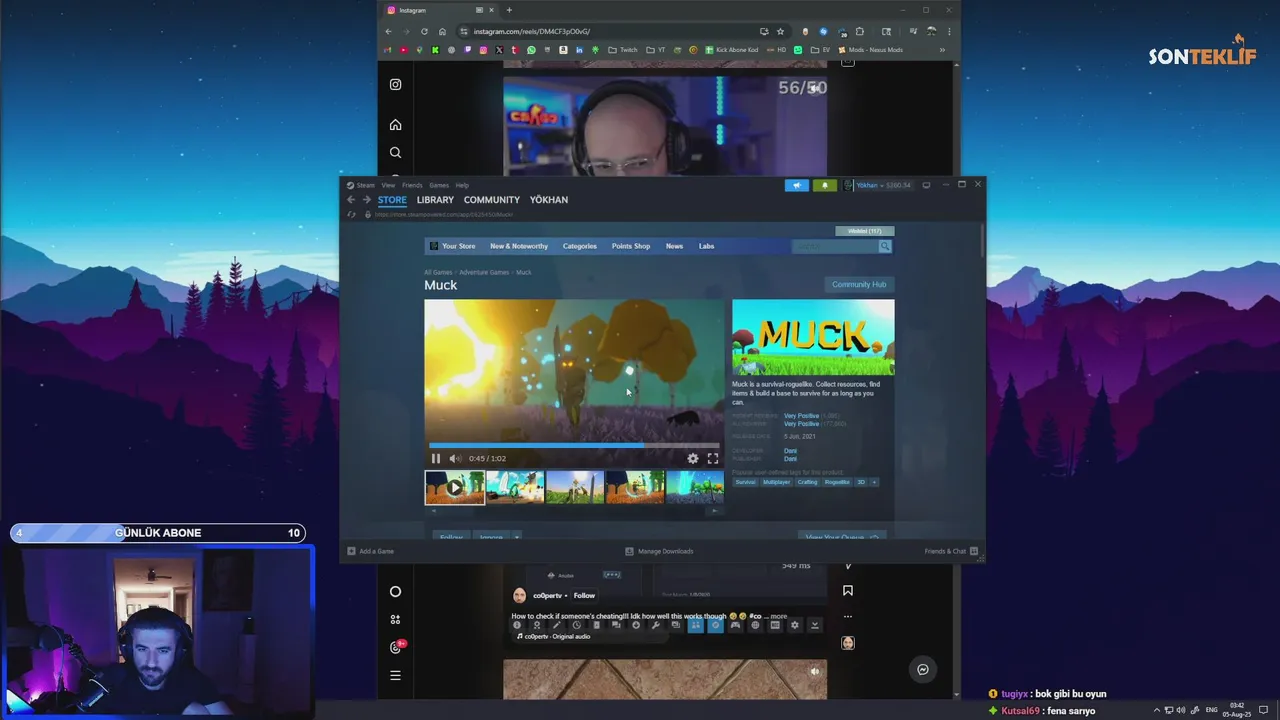
Task: Follow co0pertv on Instagram reel
Action: tap(584, 595)
